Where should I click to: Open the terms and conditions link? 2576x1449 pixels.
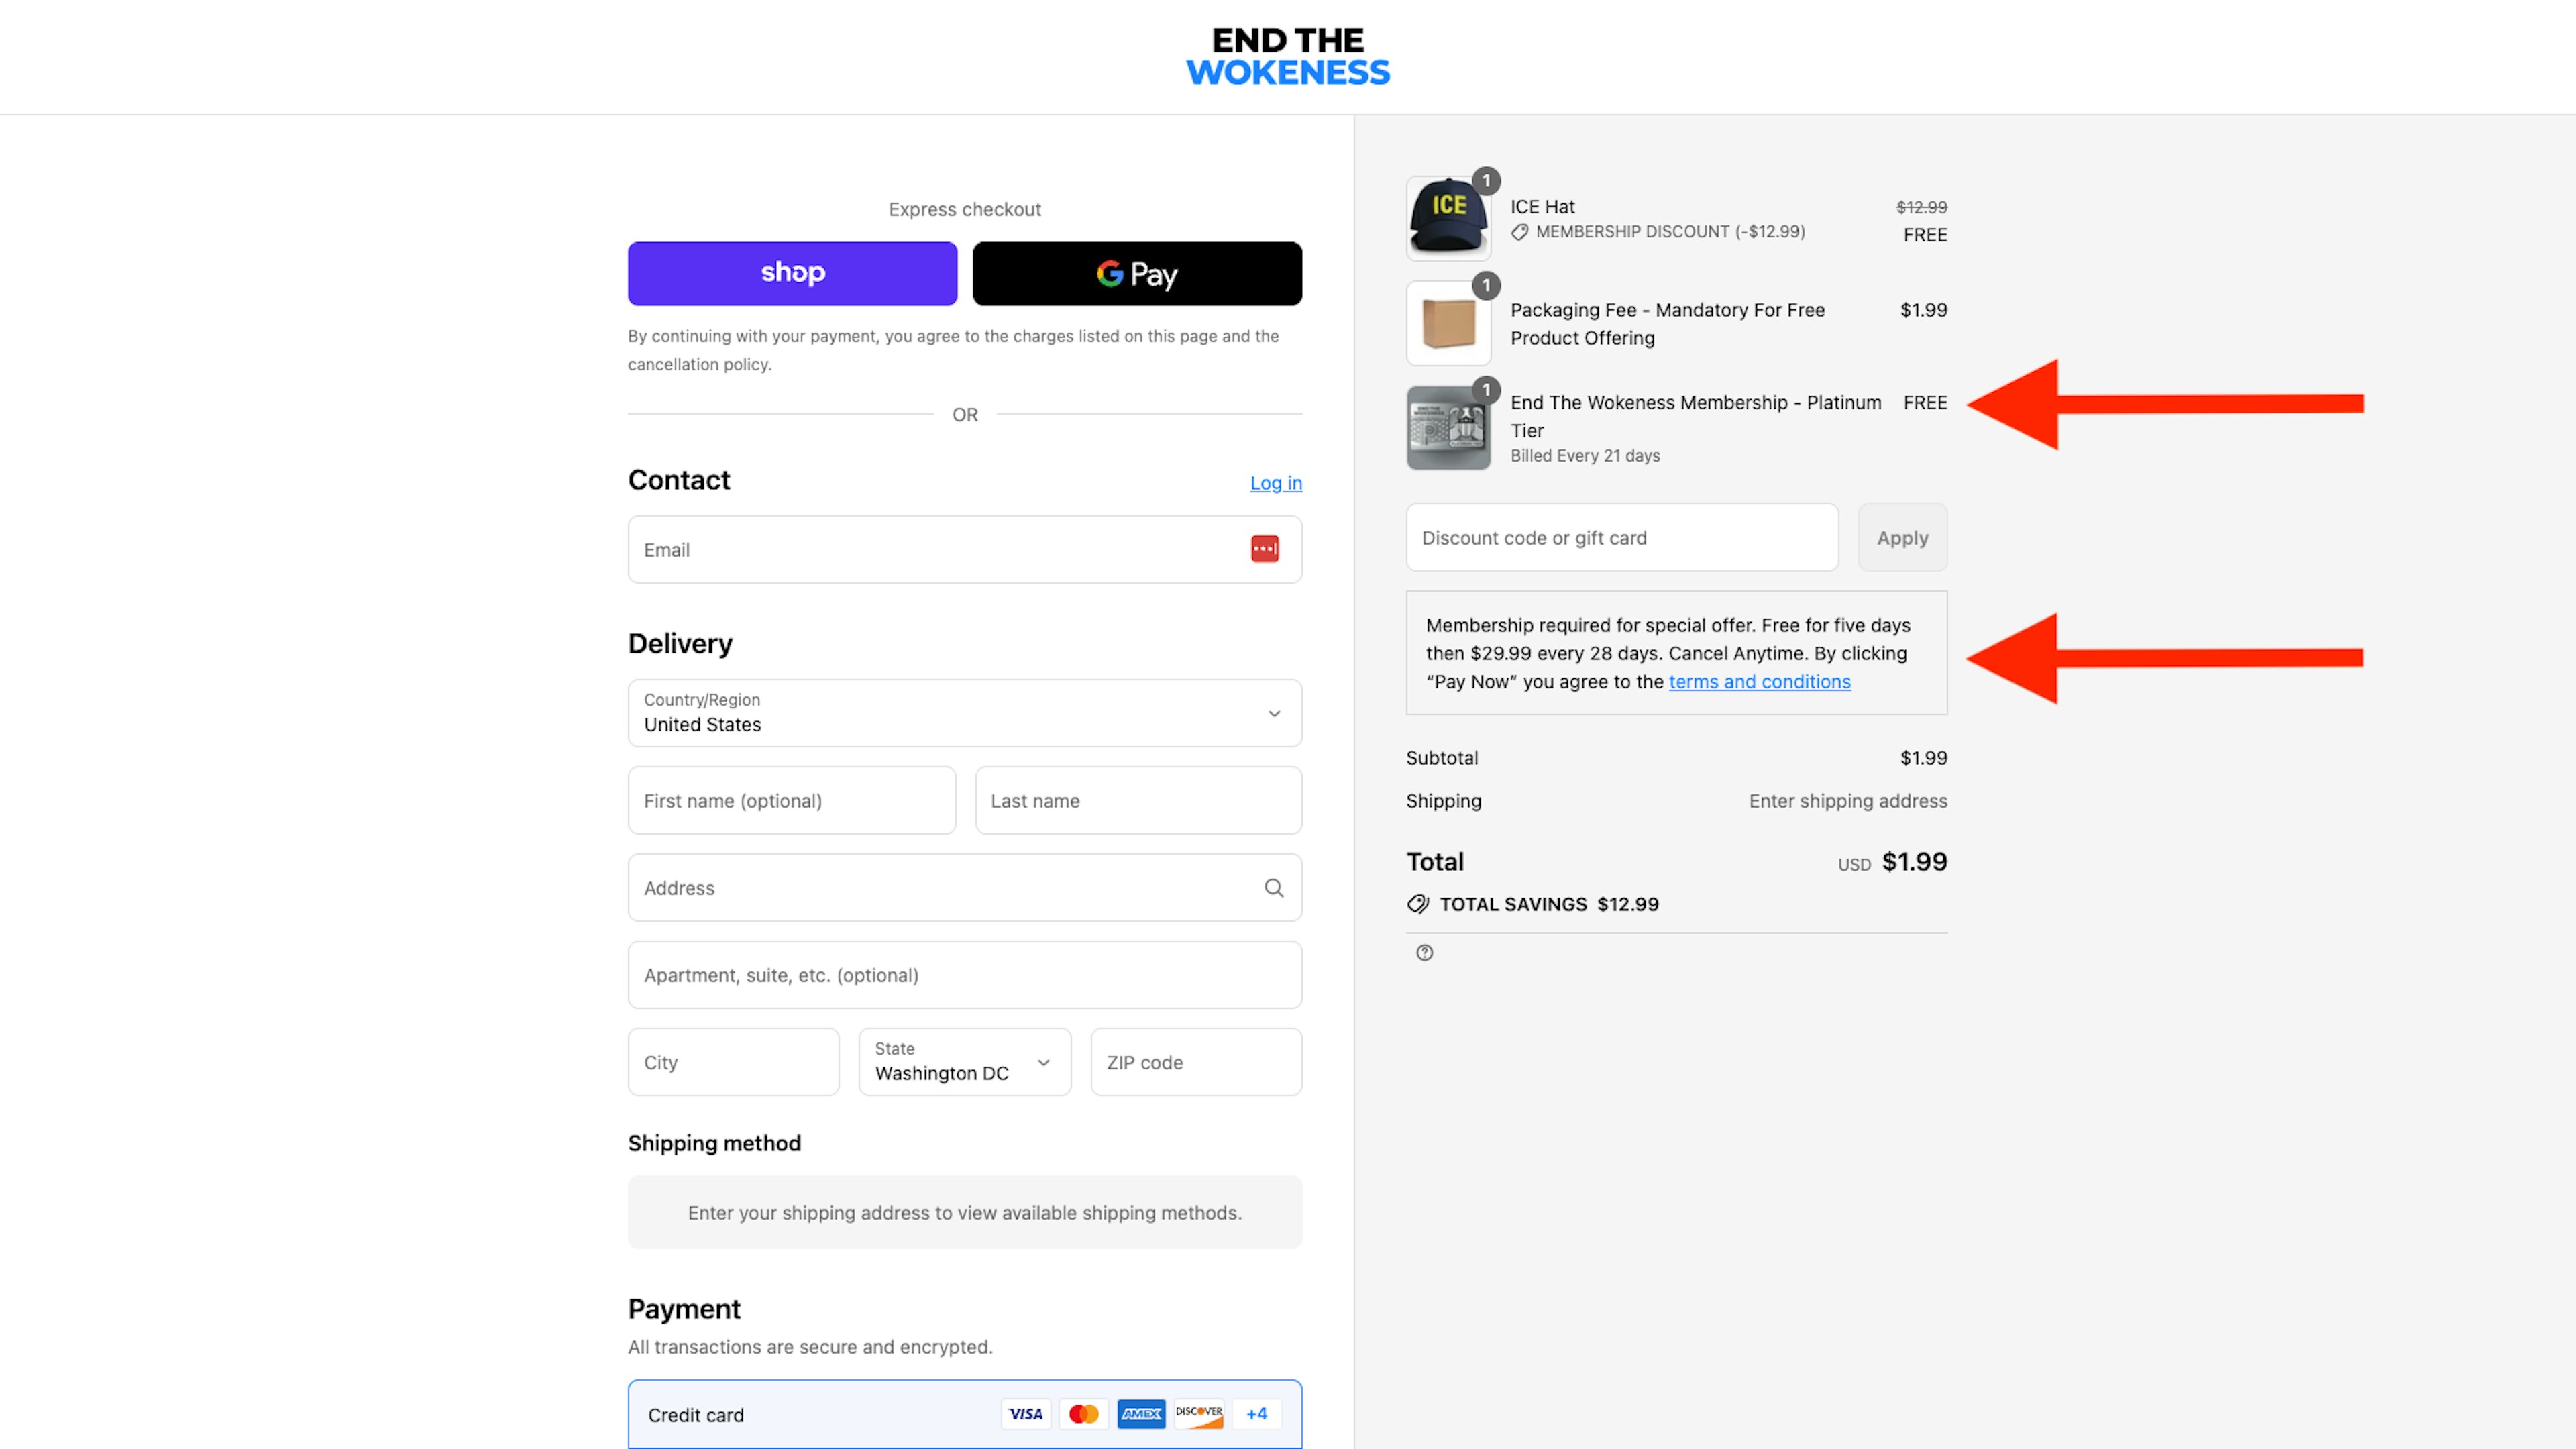[1759, 682]
